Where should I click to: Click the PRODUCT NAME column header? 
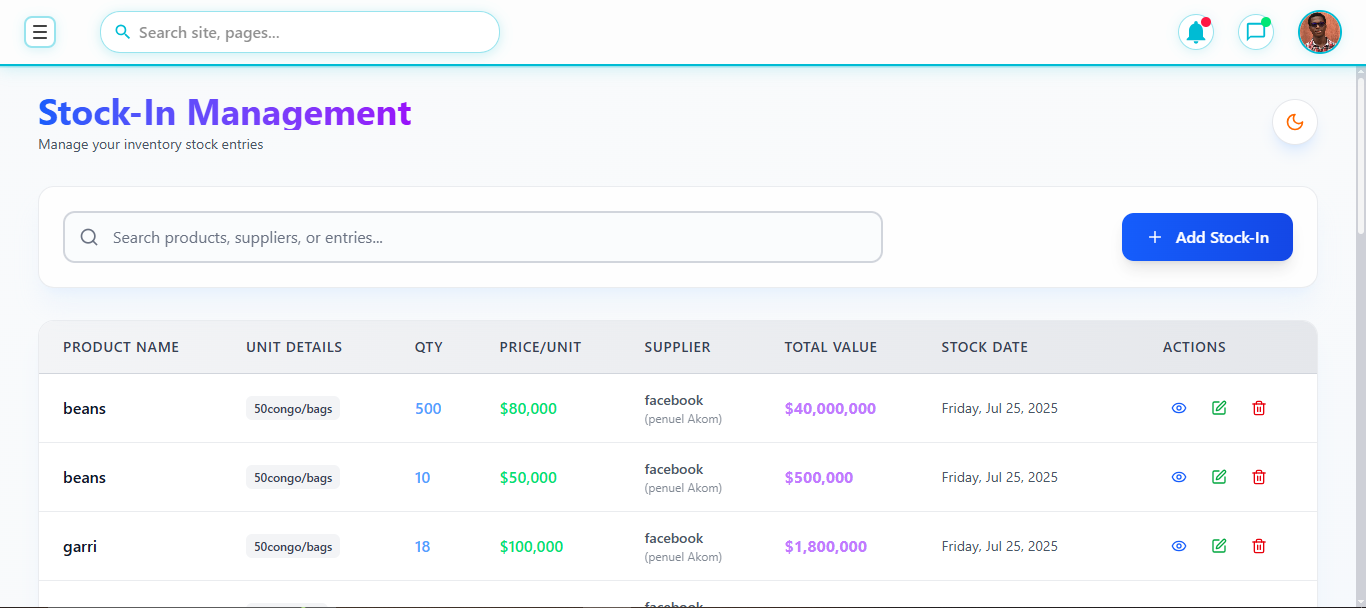click(x=121, y=347)
